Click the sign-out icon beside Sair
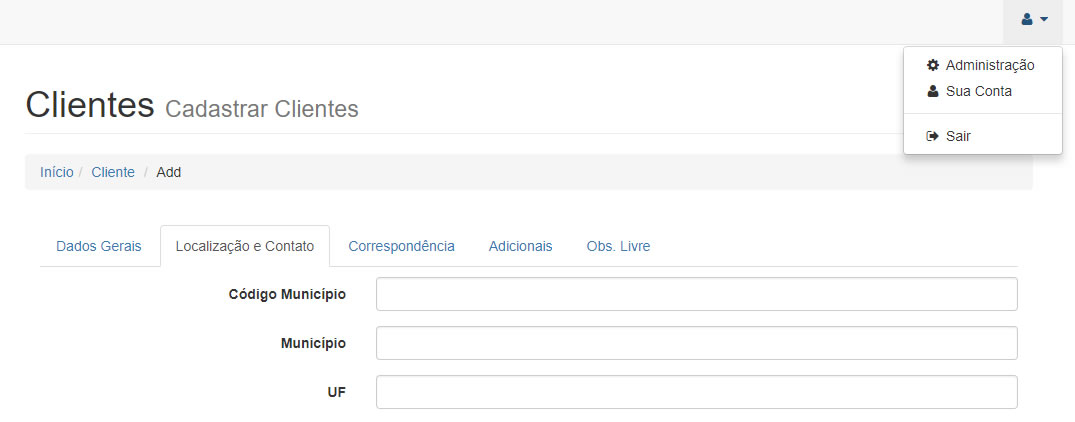Viewport: 1075px width, 422px height. pyautogui.click(x=933, y=136)
